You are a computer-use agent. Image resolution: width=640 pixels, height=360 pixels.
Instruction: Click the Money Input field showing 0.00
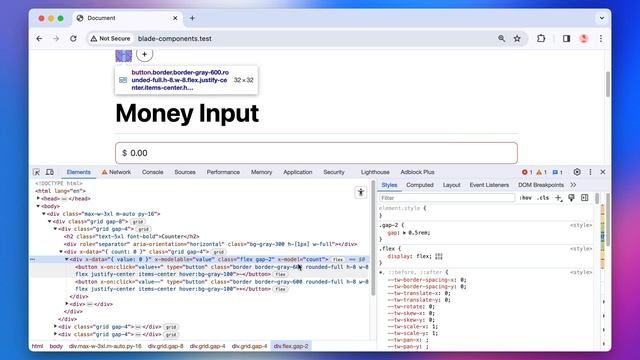316,153
